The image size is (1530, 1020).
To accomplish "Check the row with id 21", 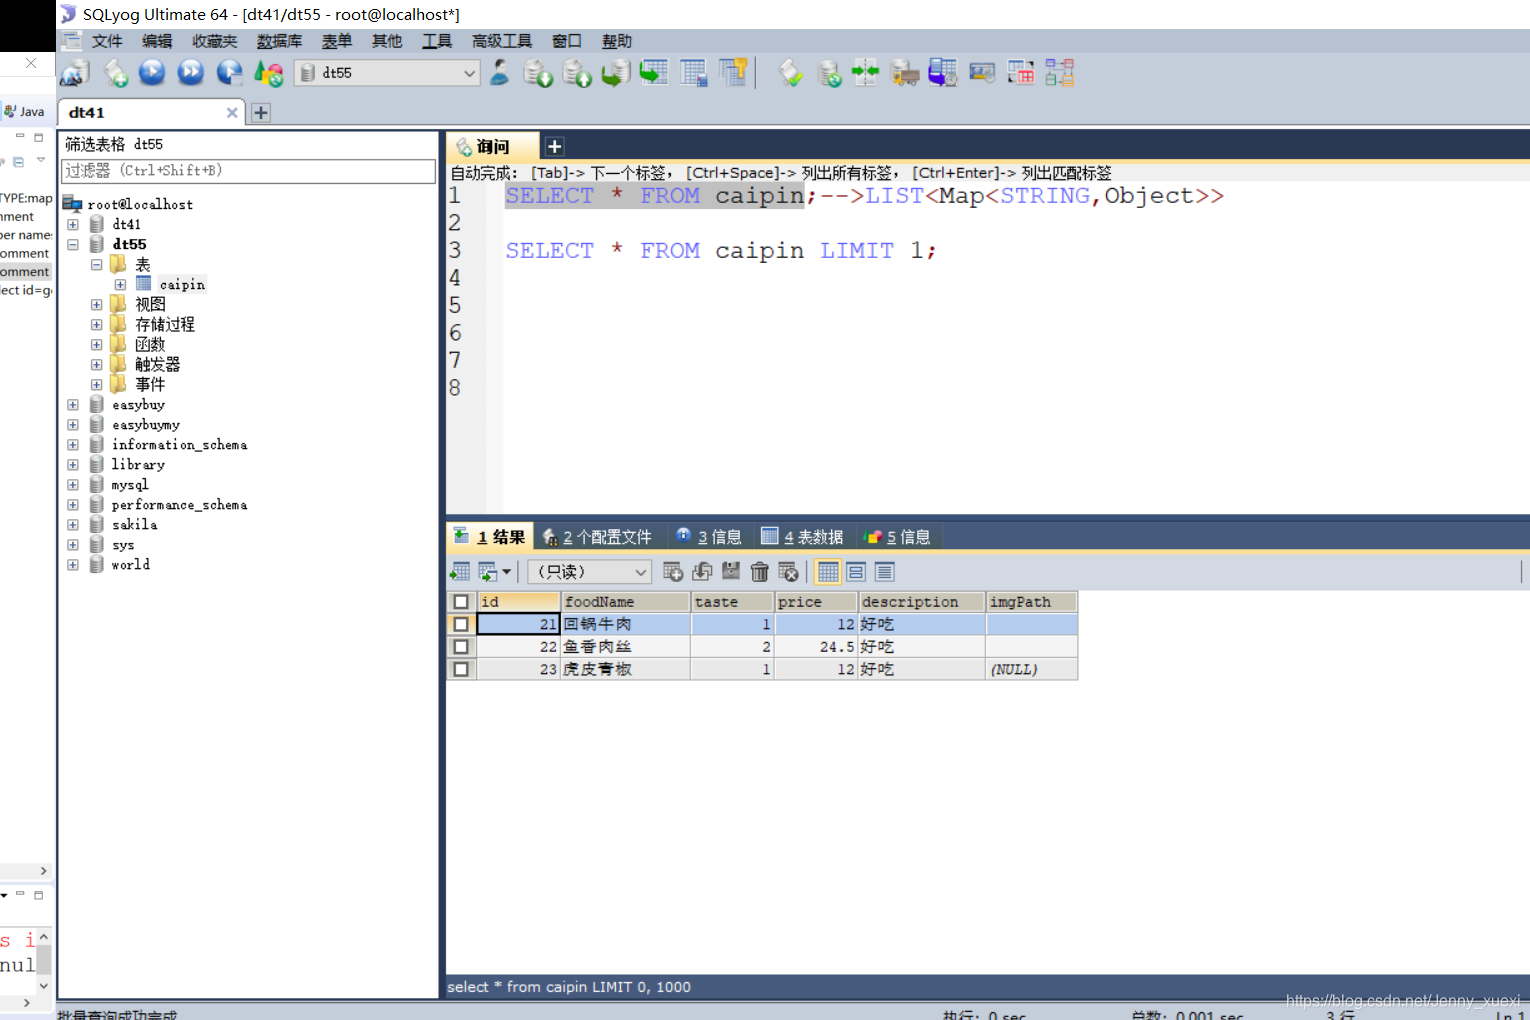I will point(461,624).
